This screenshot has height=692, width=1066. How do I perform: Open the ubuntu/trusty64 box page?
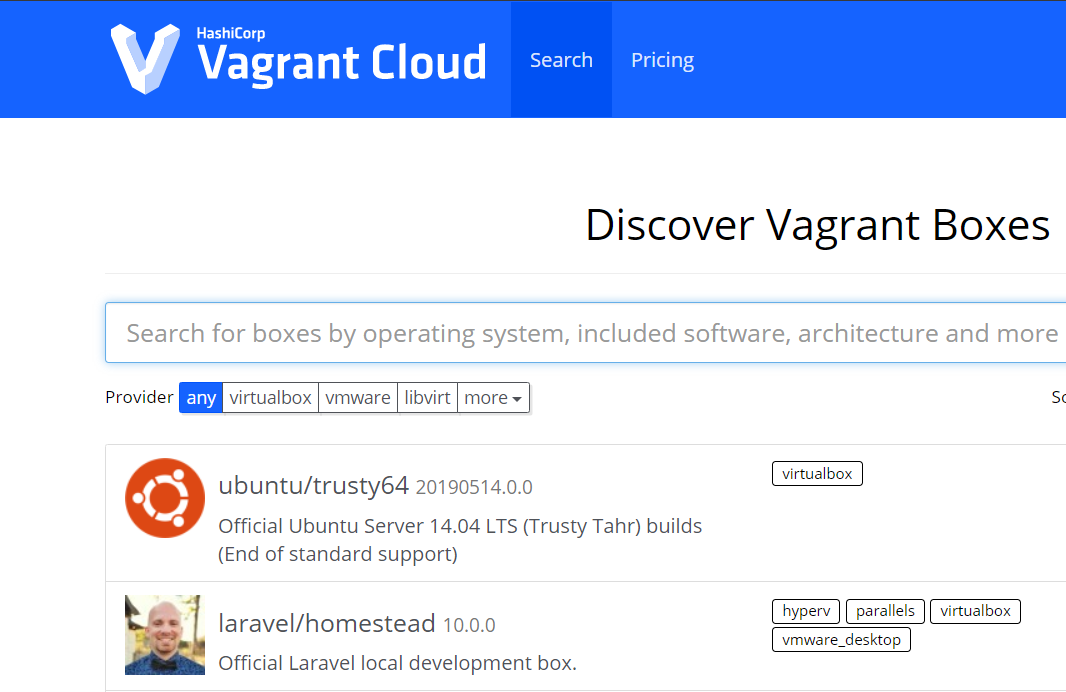pos(311,486)
